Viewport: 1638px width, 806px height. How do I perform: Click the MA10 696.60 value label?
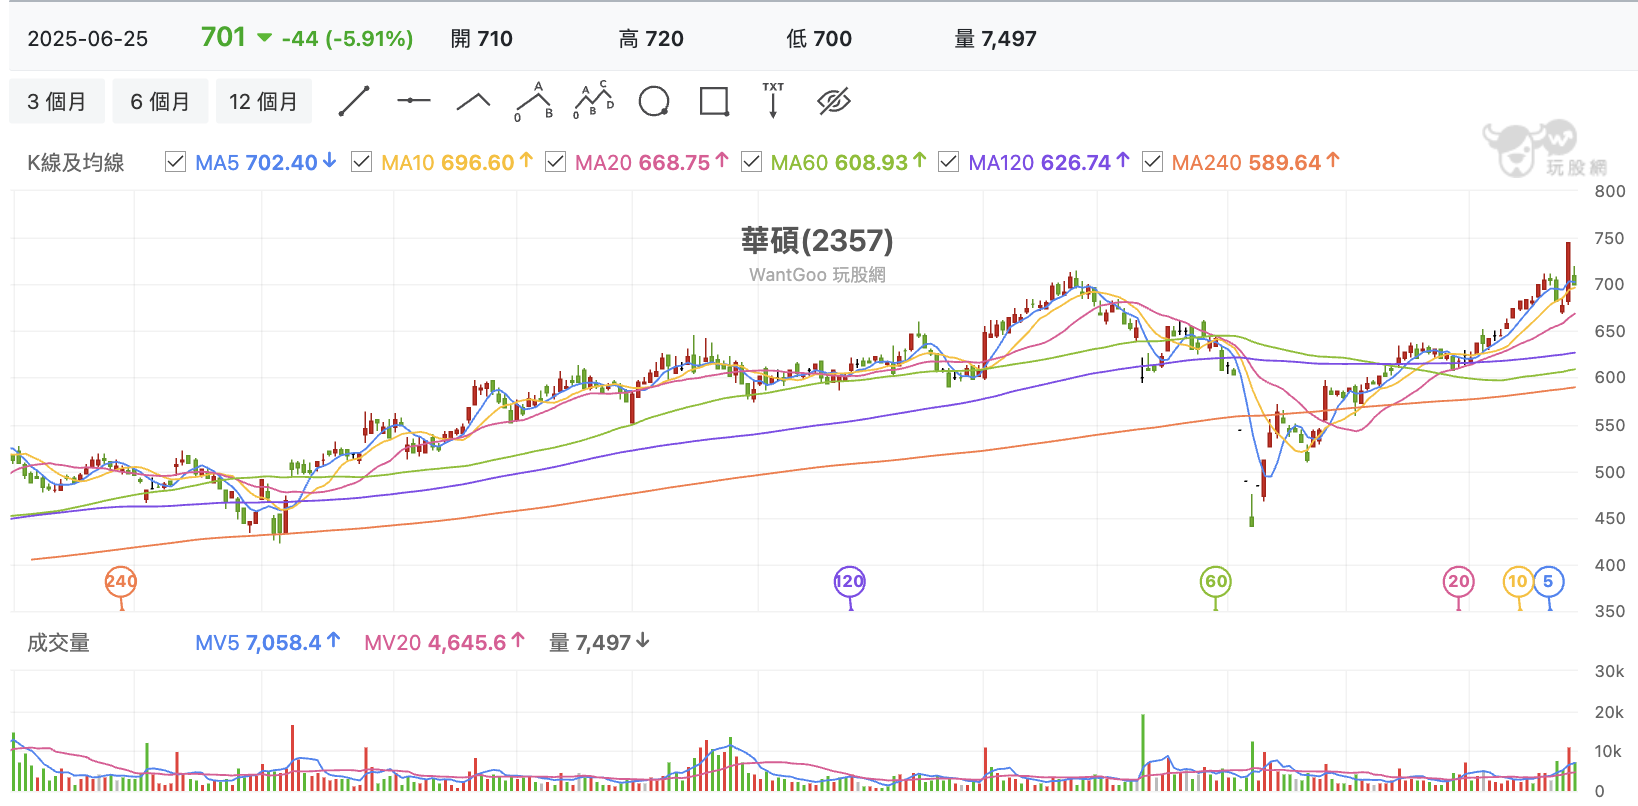click(x=458, y=162)
